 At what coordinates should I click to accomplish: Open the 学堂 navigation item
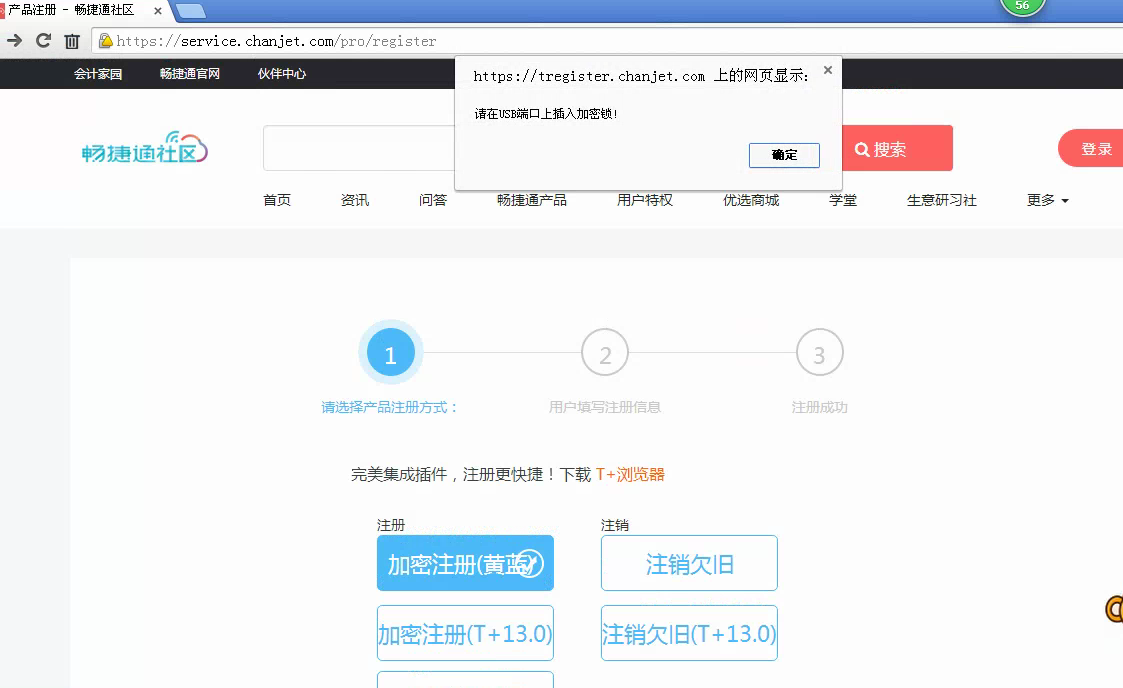coord(843,200)
